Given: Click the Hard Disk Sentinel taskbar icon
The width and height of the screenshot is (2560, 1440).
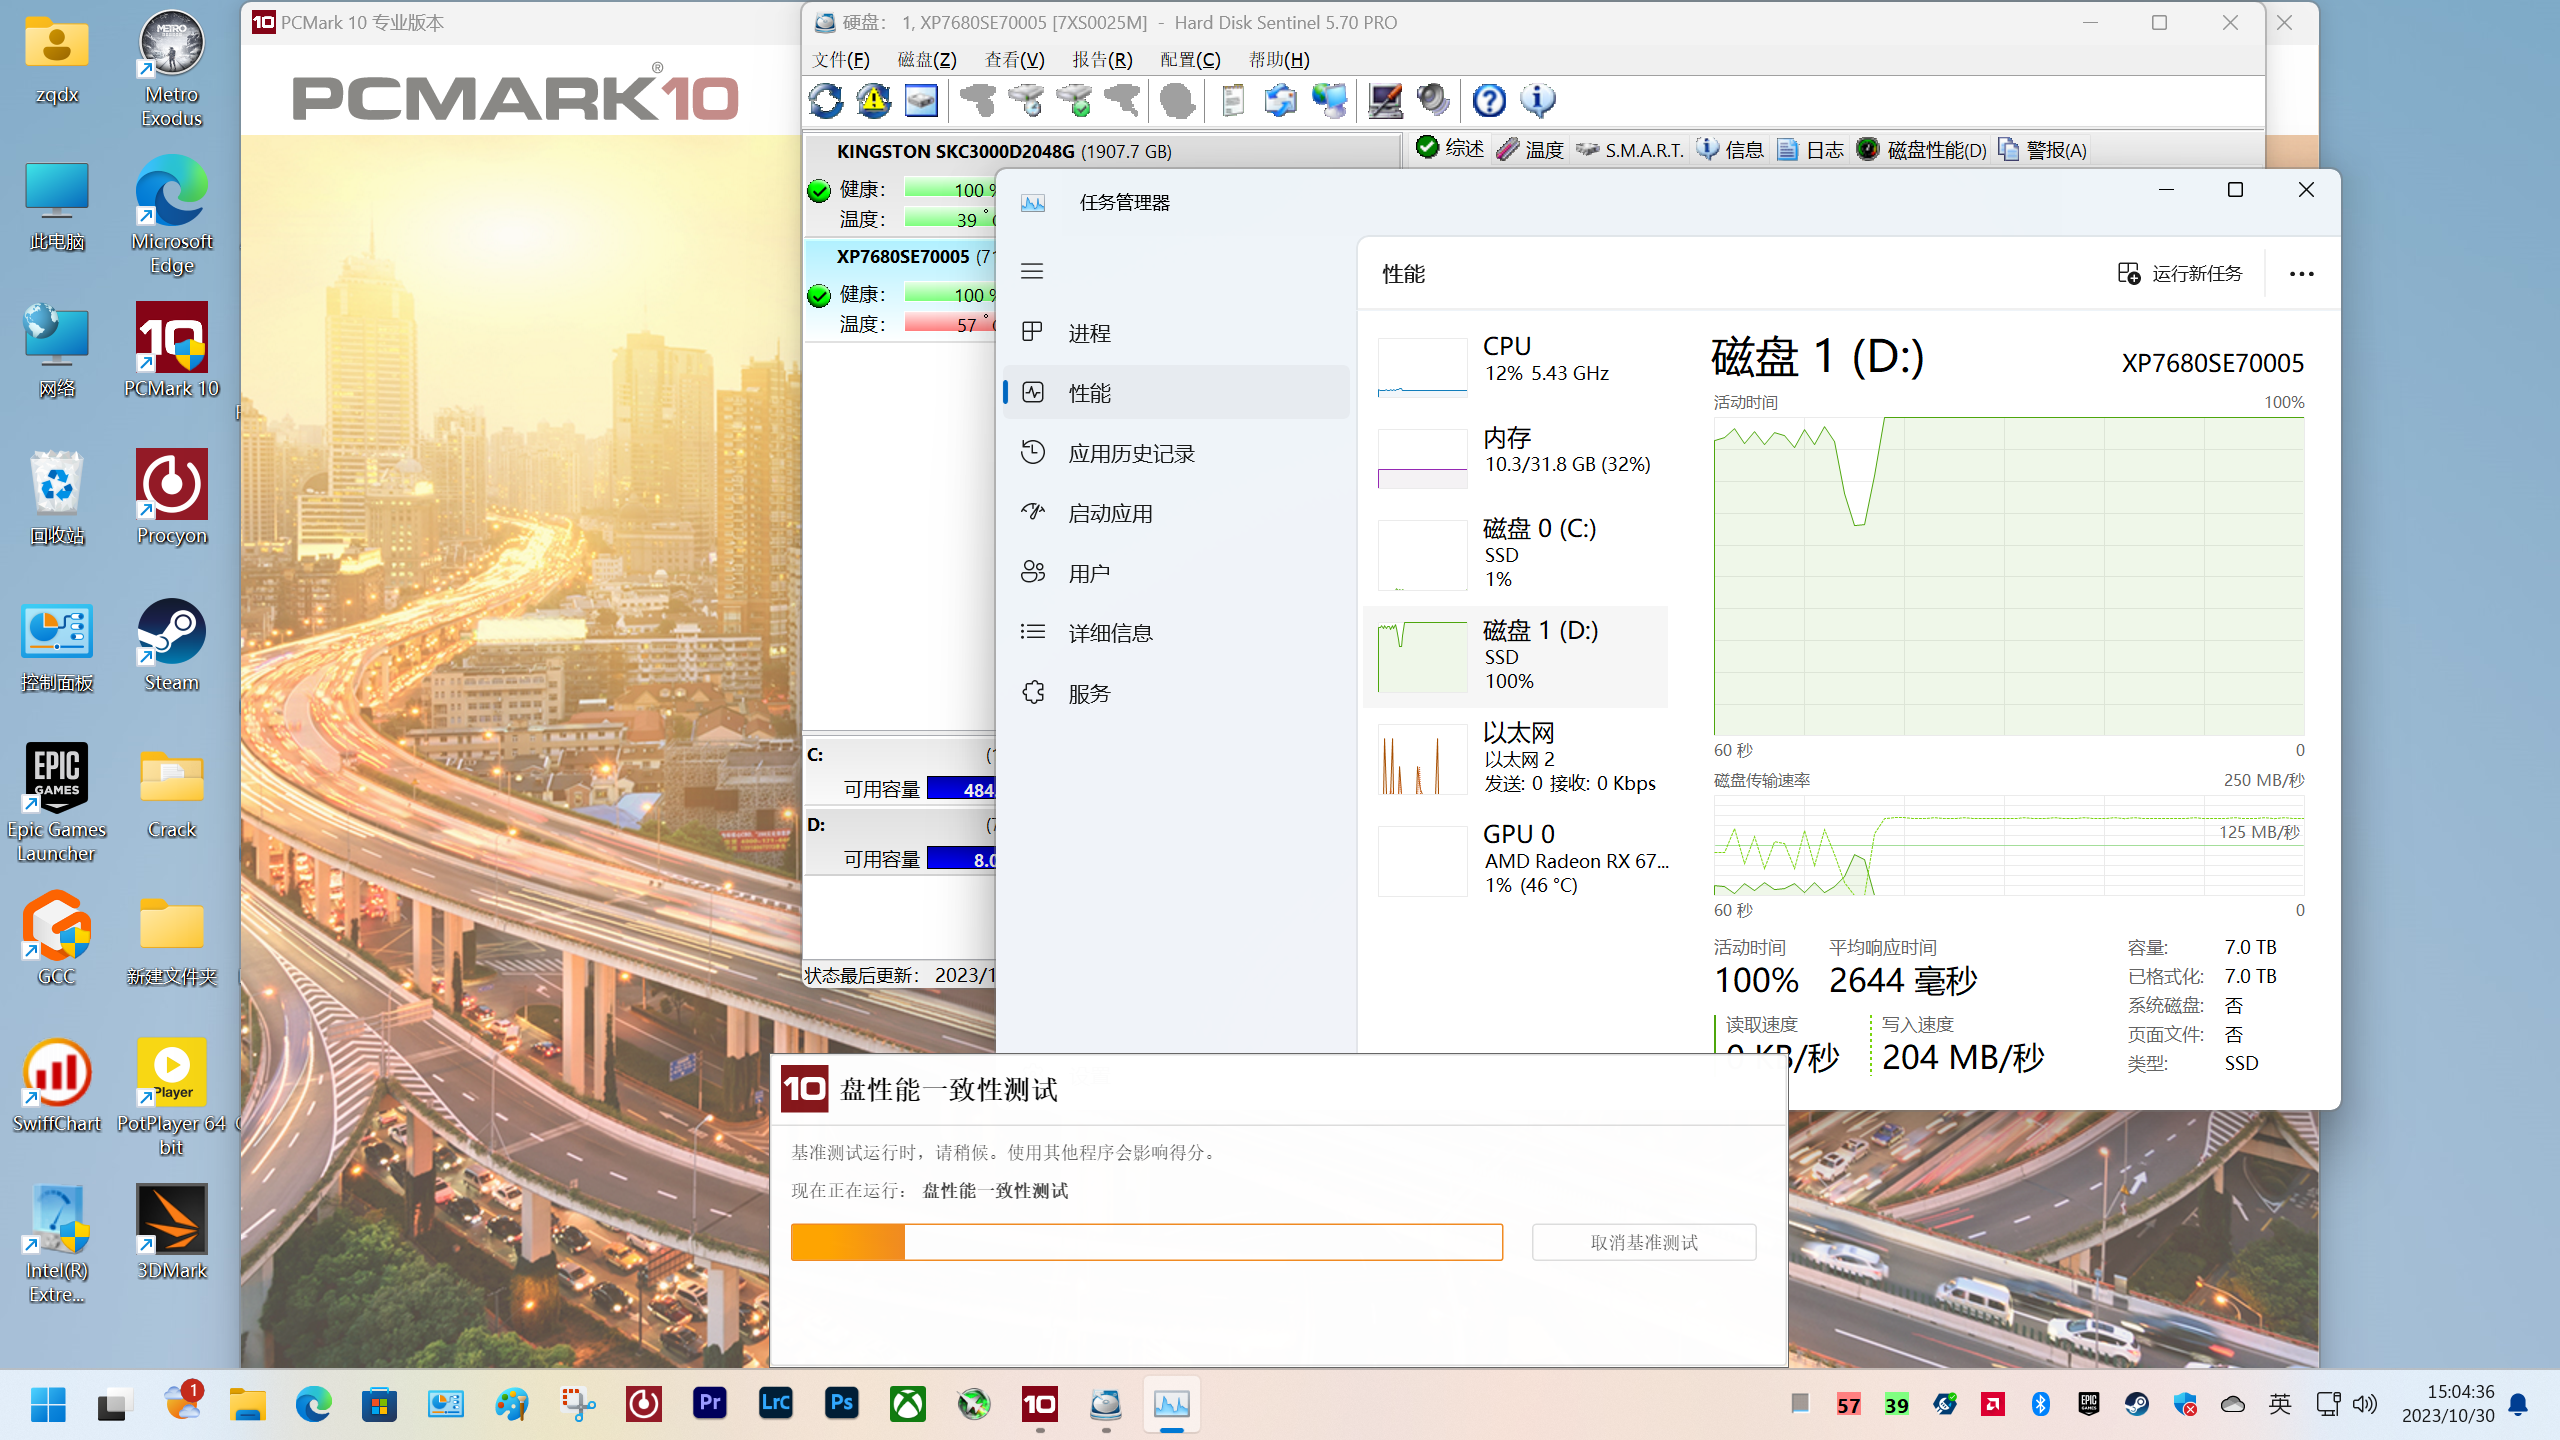Looking at the screenshot, I should 1106,1404.
